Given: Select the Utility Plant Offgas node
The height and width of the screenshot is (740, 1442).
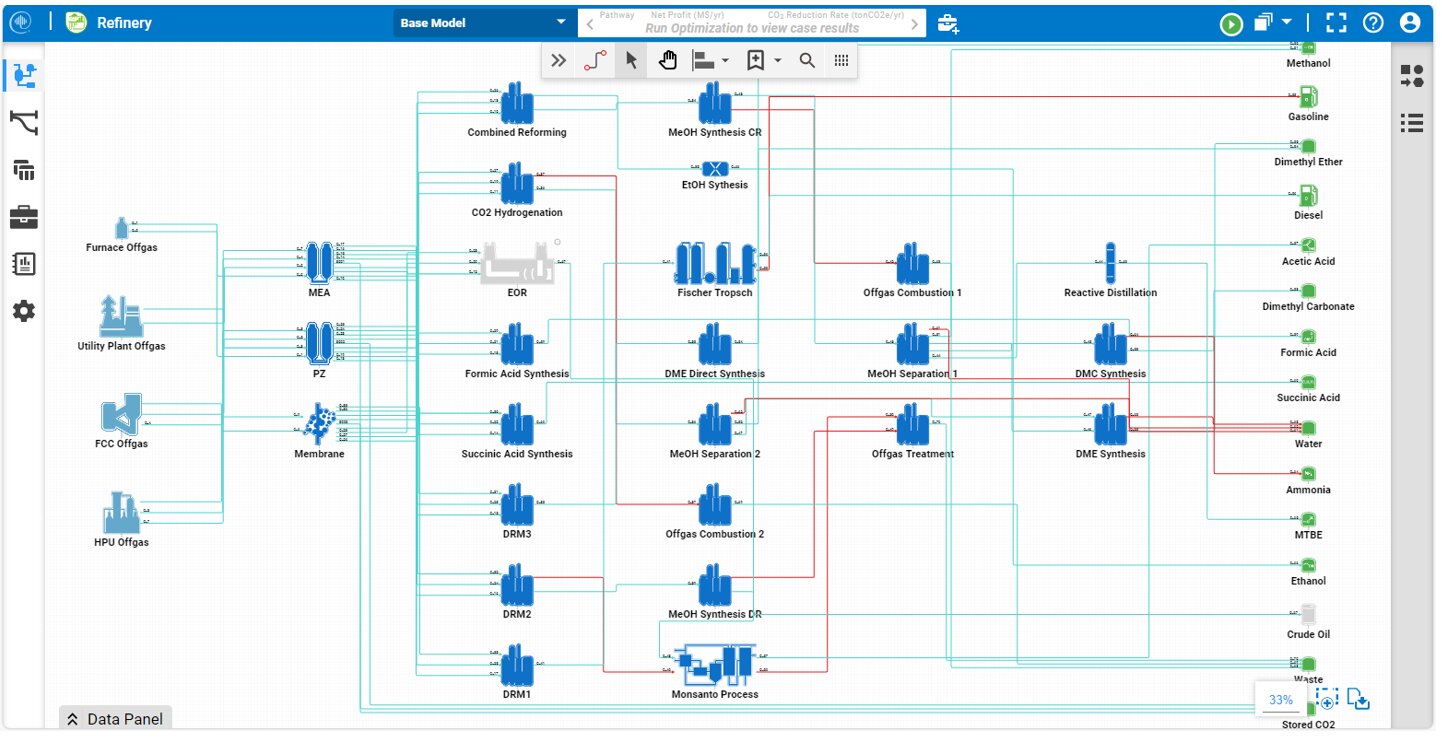Looking at the screenshot, I should (121, 316).
